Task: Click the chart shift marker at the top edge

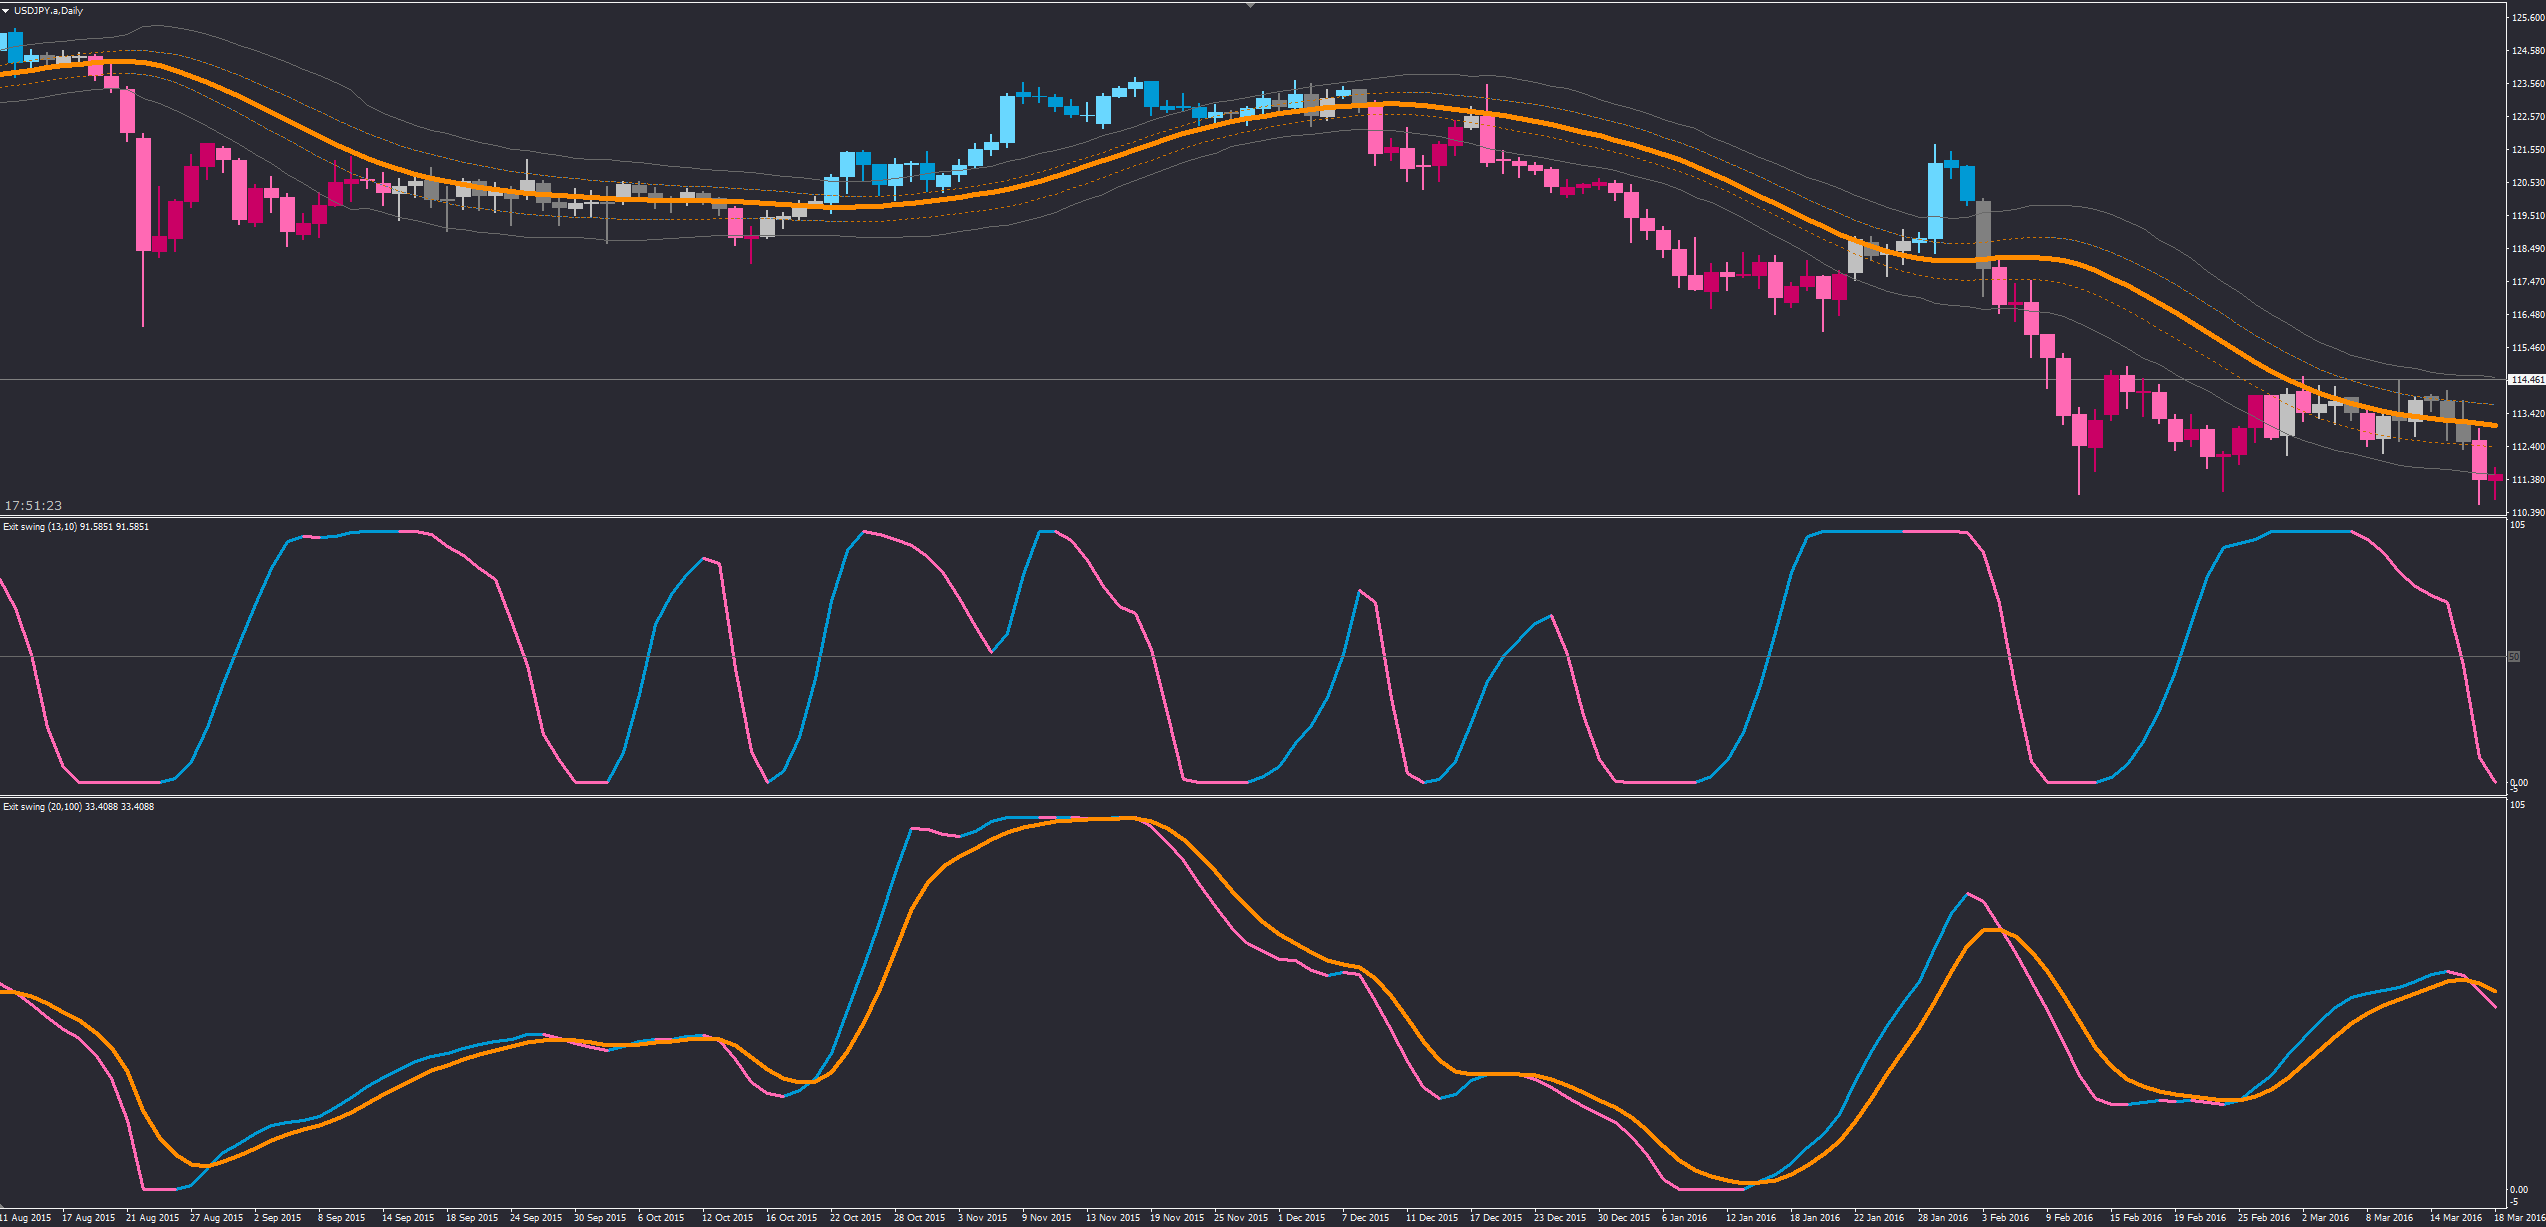Action: [1250, 5]
